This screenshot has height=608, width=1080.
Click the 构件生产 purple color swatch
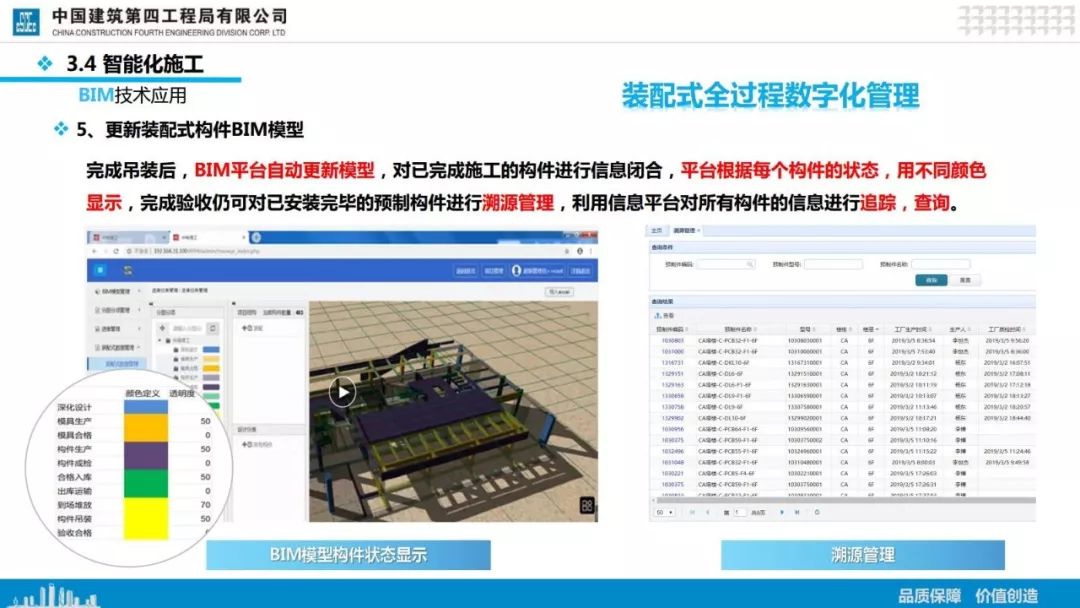point(145,449)
